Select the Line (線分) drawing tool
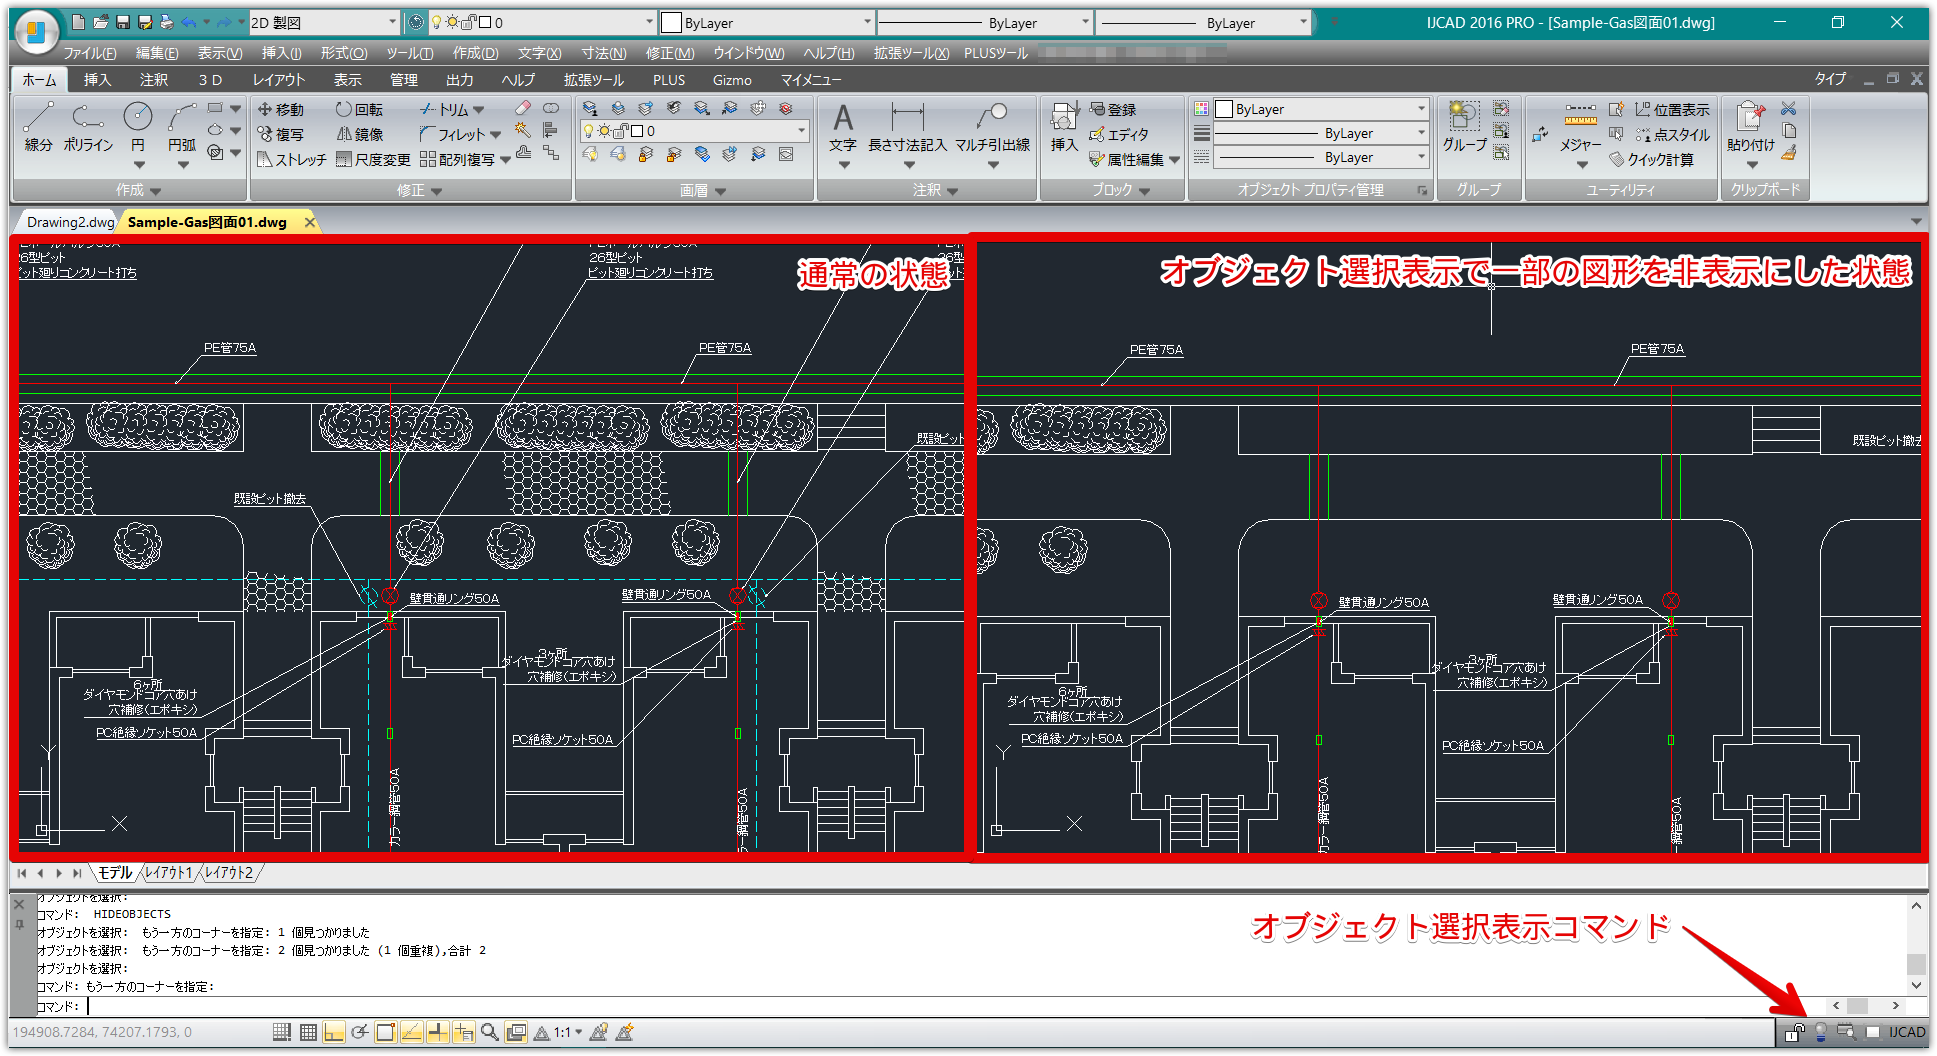This screenshot has width=1937, height=1056. pos(37,122)
